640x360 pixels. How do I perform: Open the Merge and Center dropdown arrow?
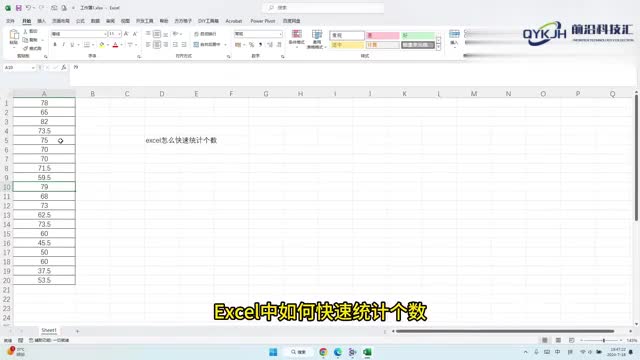225,44
